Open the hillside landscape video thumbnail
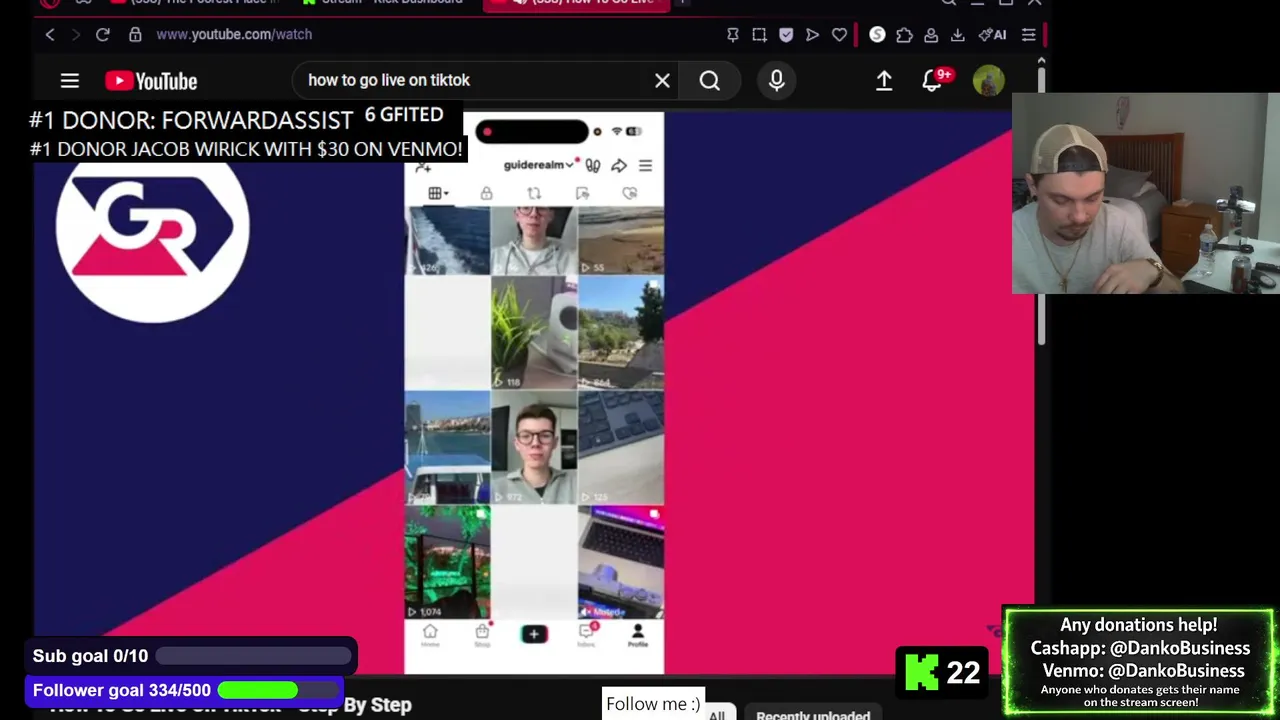 (x=621, y=333)
